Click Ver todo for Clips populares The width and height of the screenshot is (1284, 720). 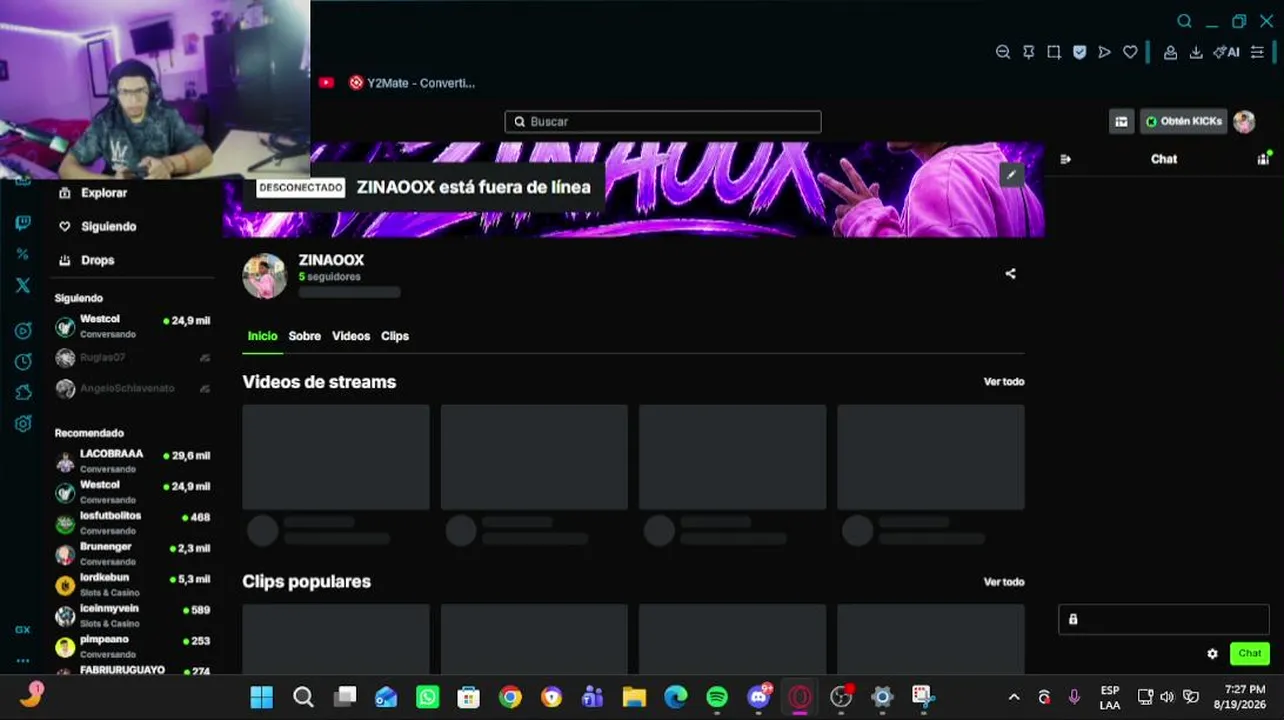tap(1004, 582)
